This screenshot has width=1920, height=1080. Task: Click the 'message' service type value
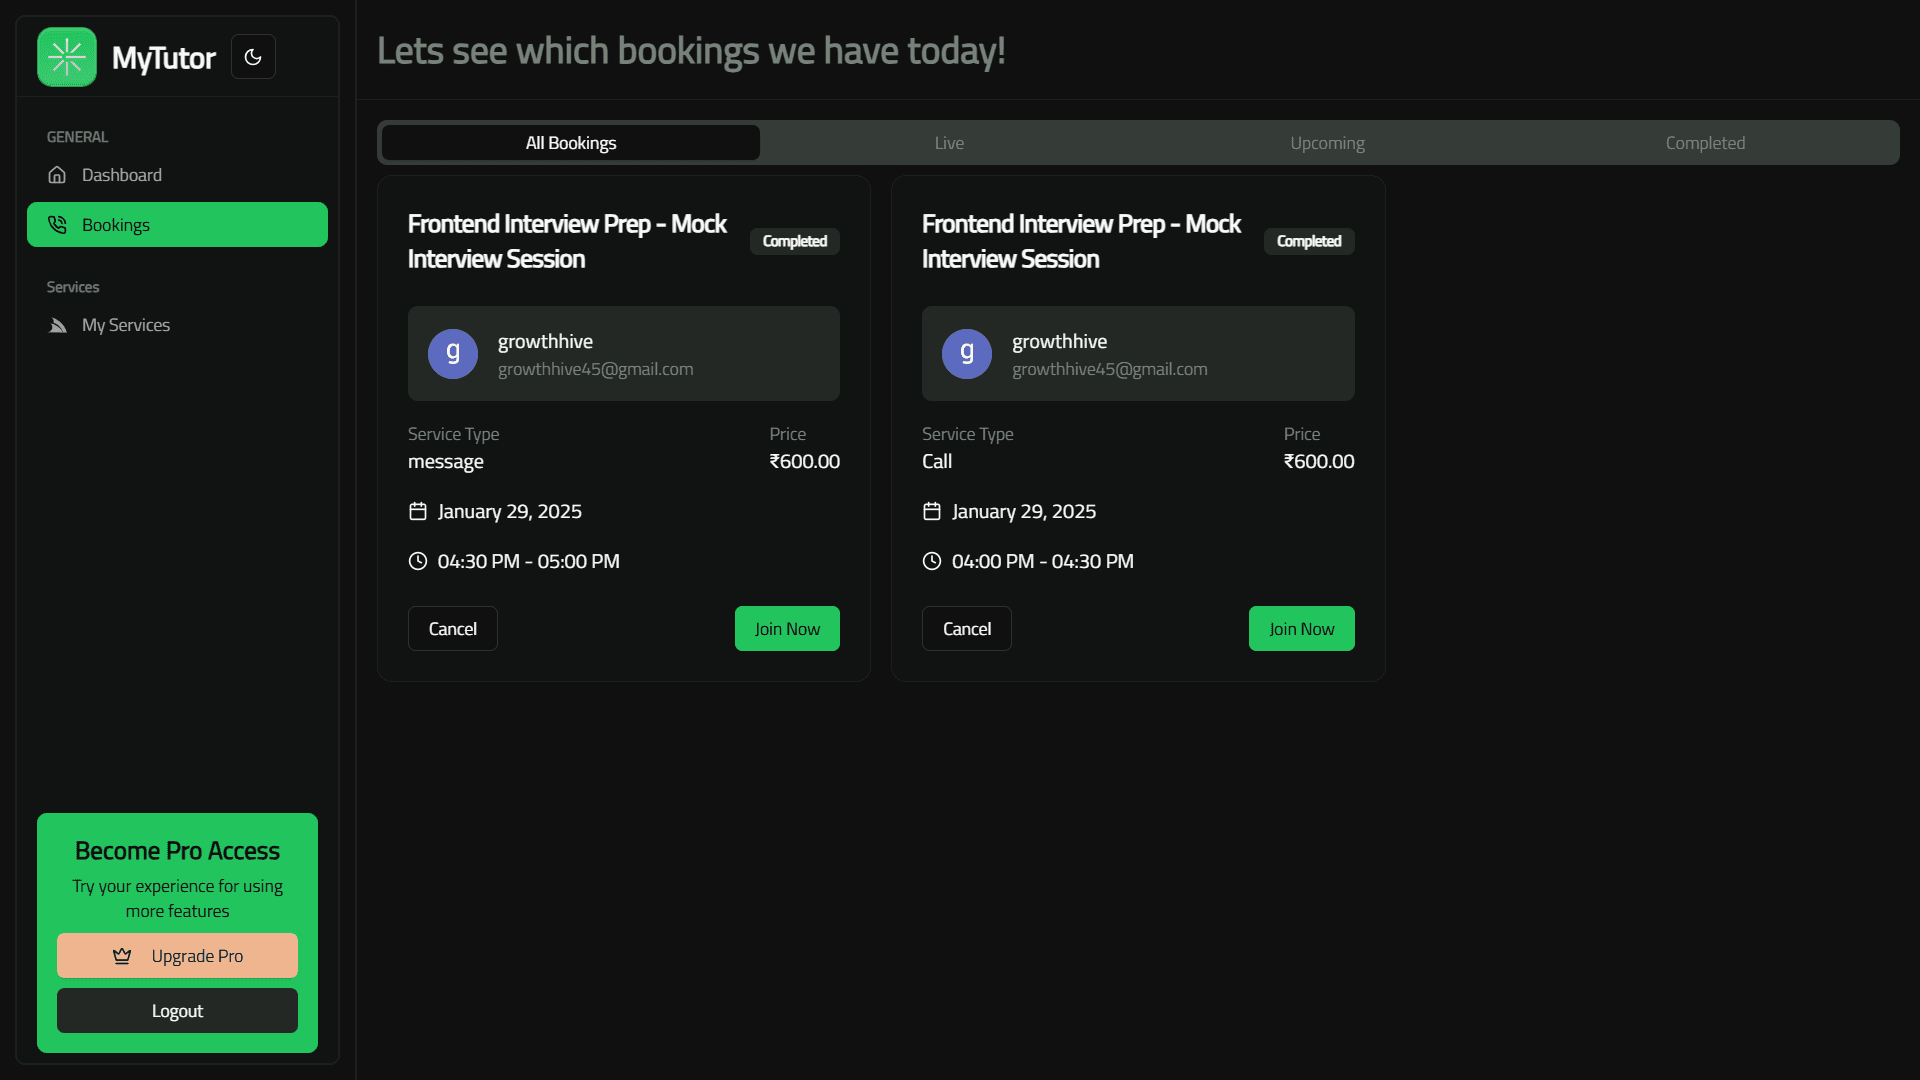pos(446,462)
